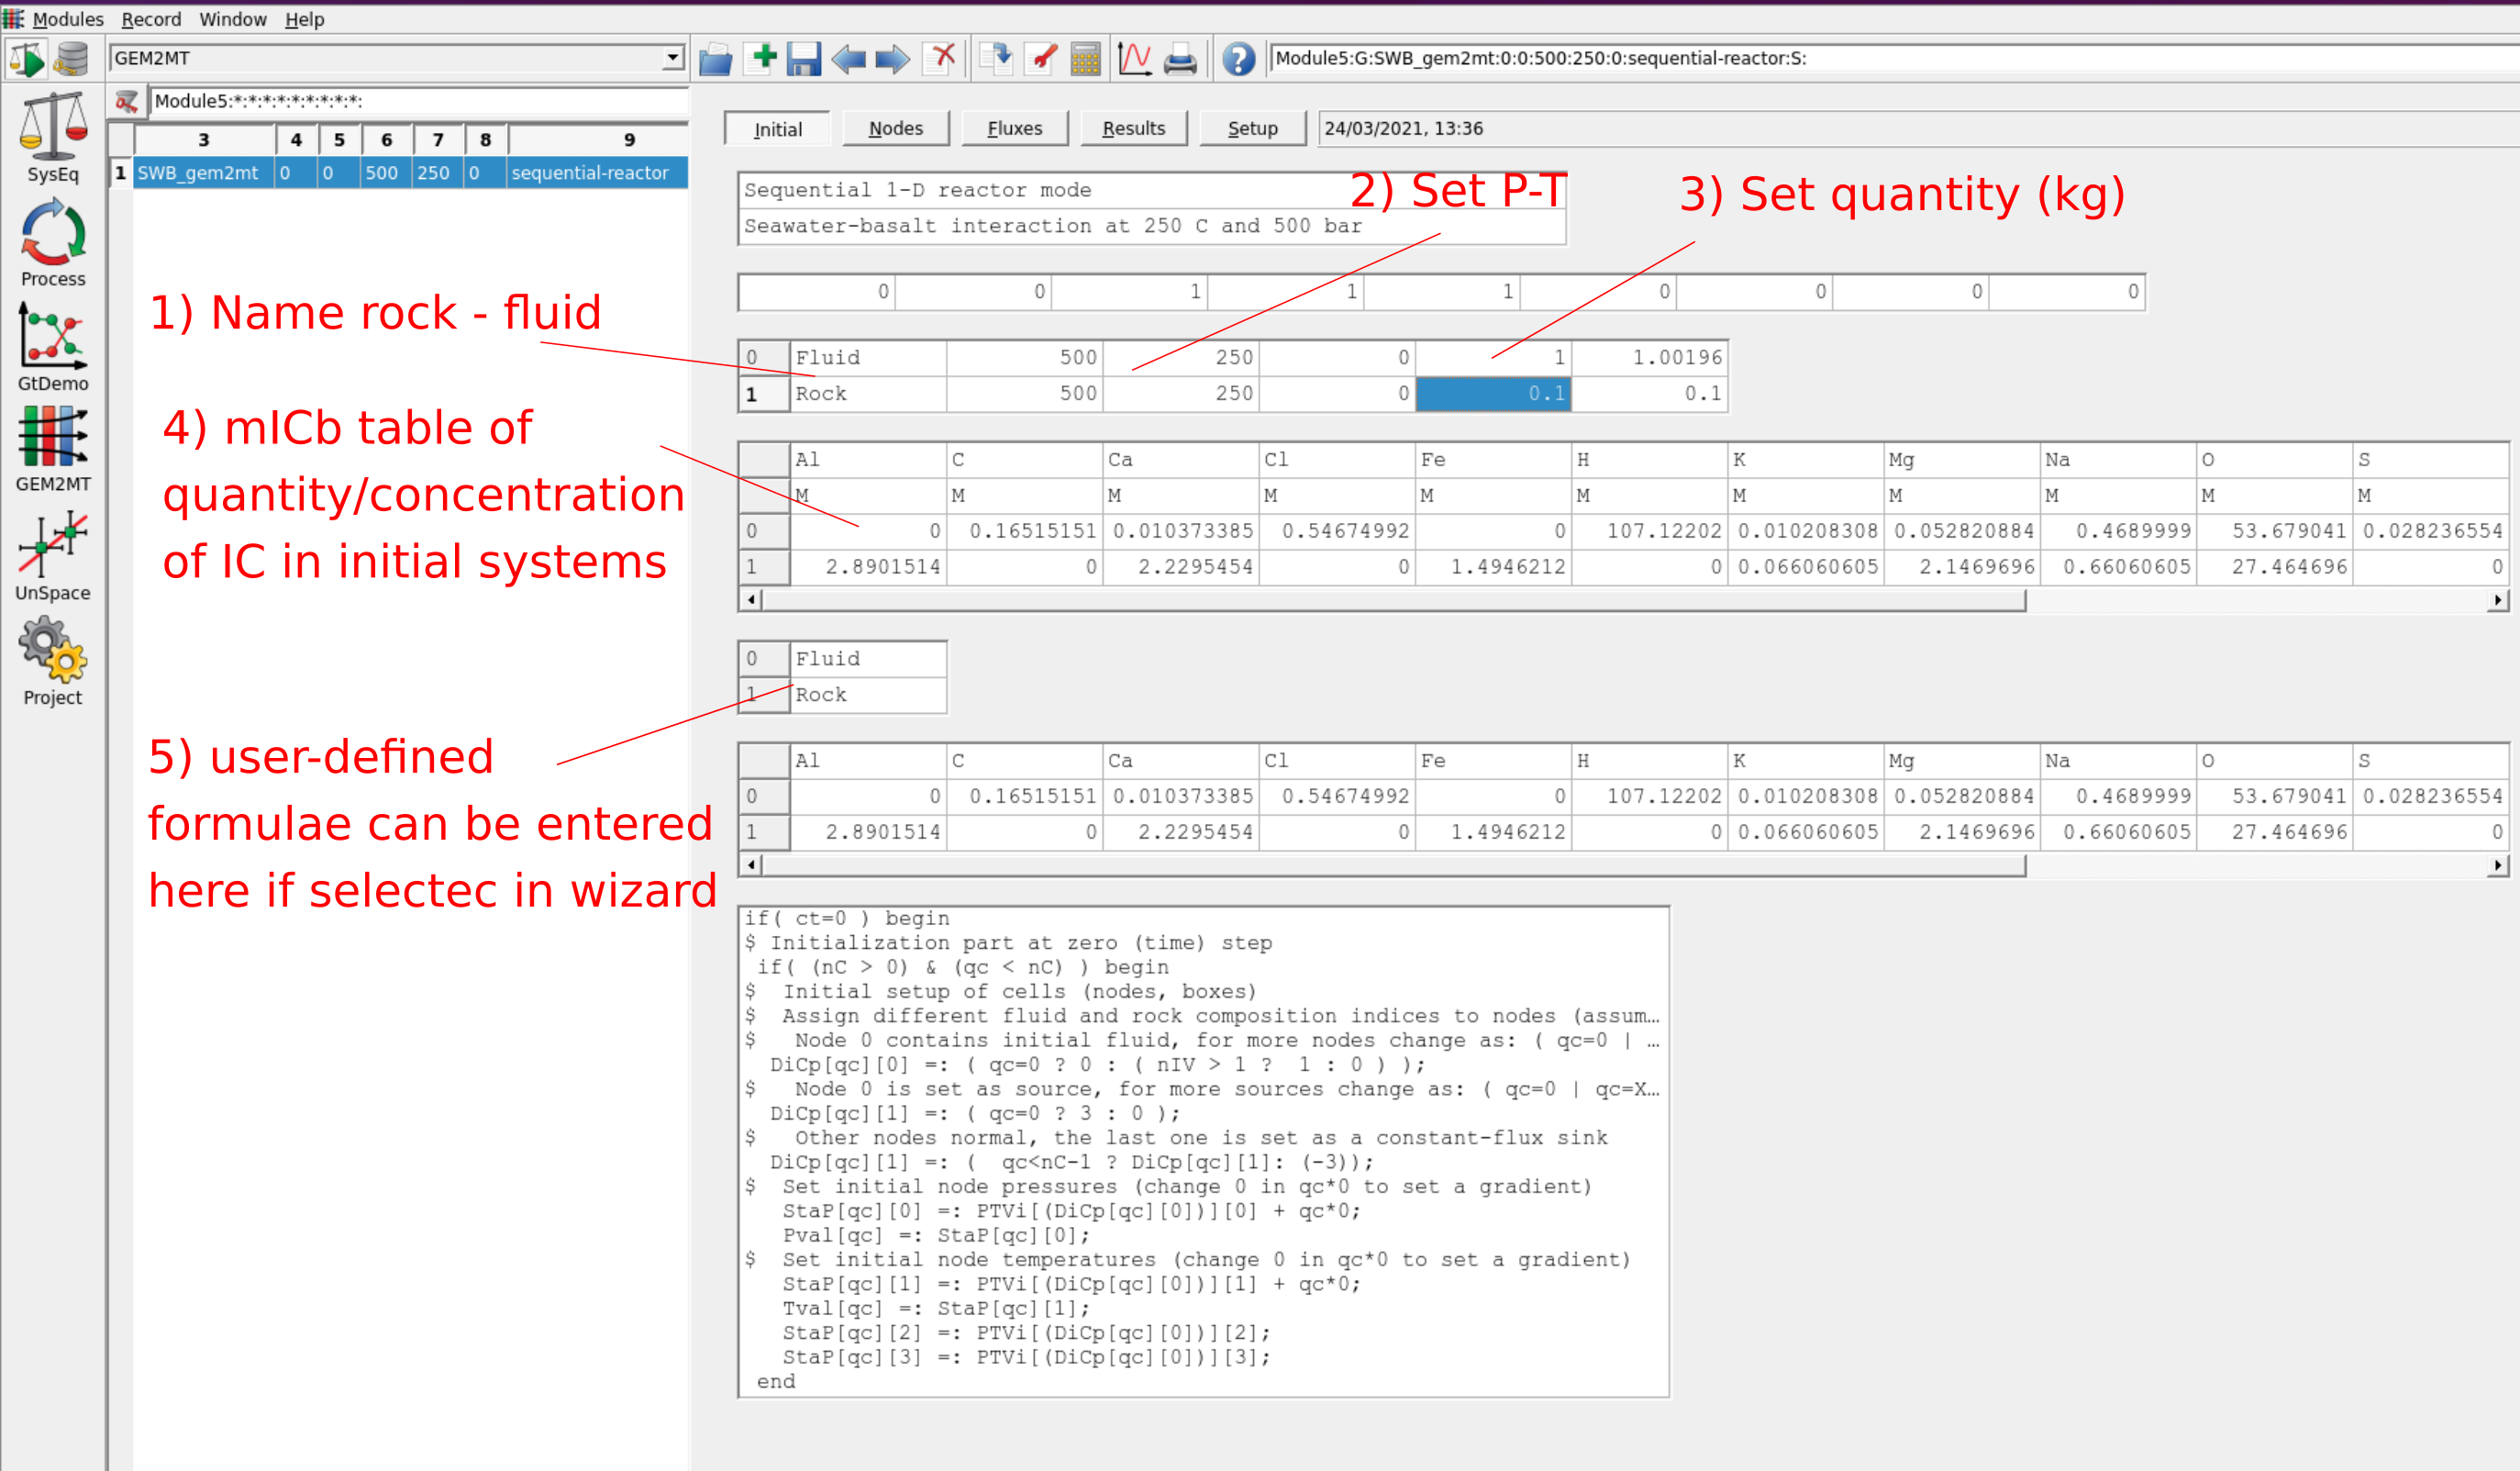Expand the Results tab panel

tap(1136, 128)
